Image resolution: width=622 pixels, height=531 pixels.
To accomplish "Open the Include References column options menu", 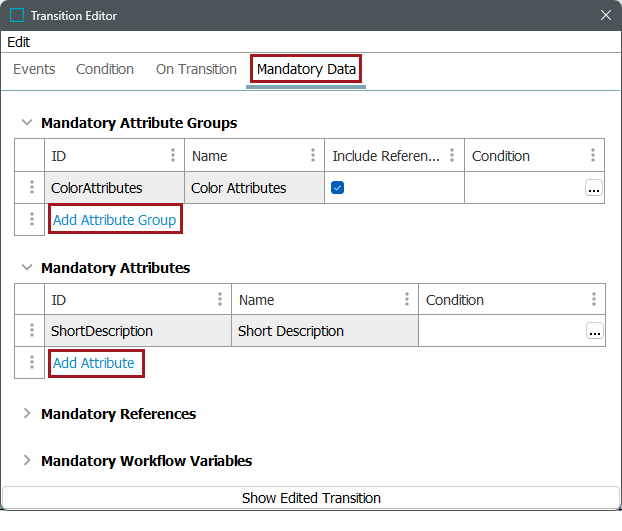I will coord(452,156).
